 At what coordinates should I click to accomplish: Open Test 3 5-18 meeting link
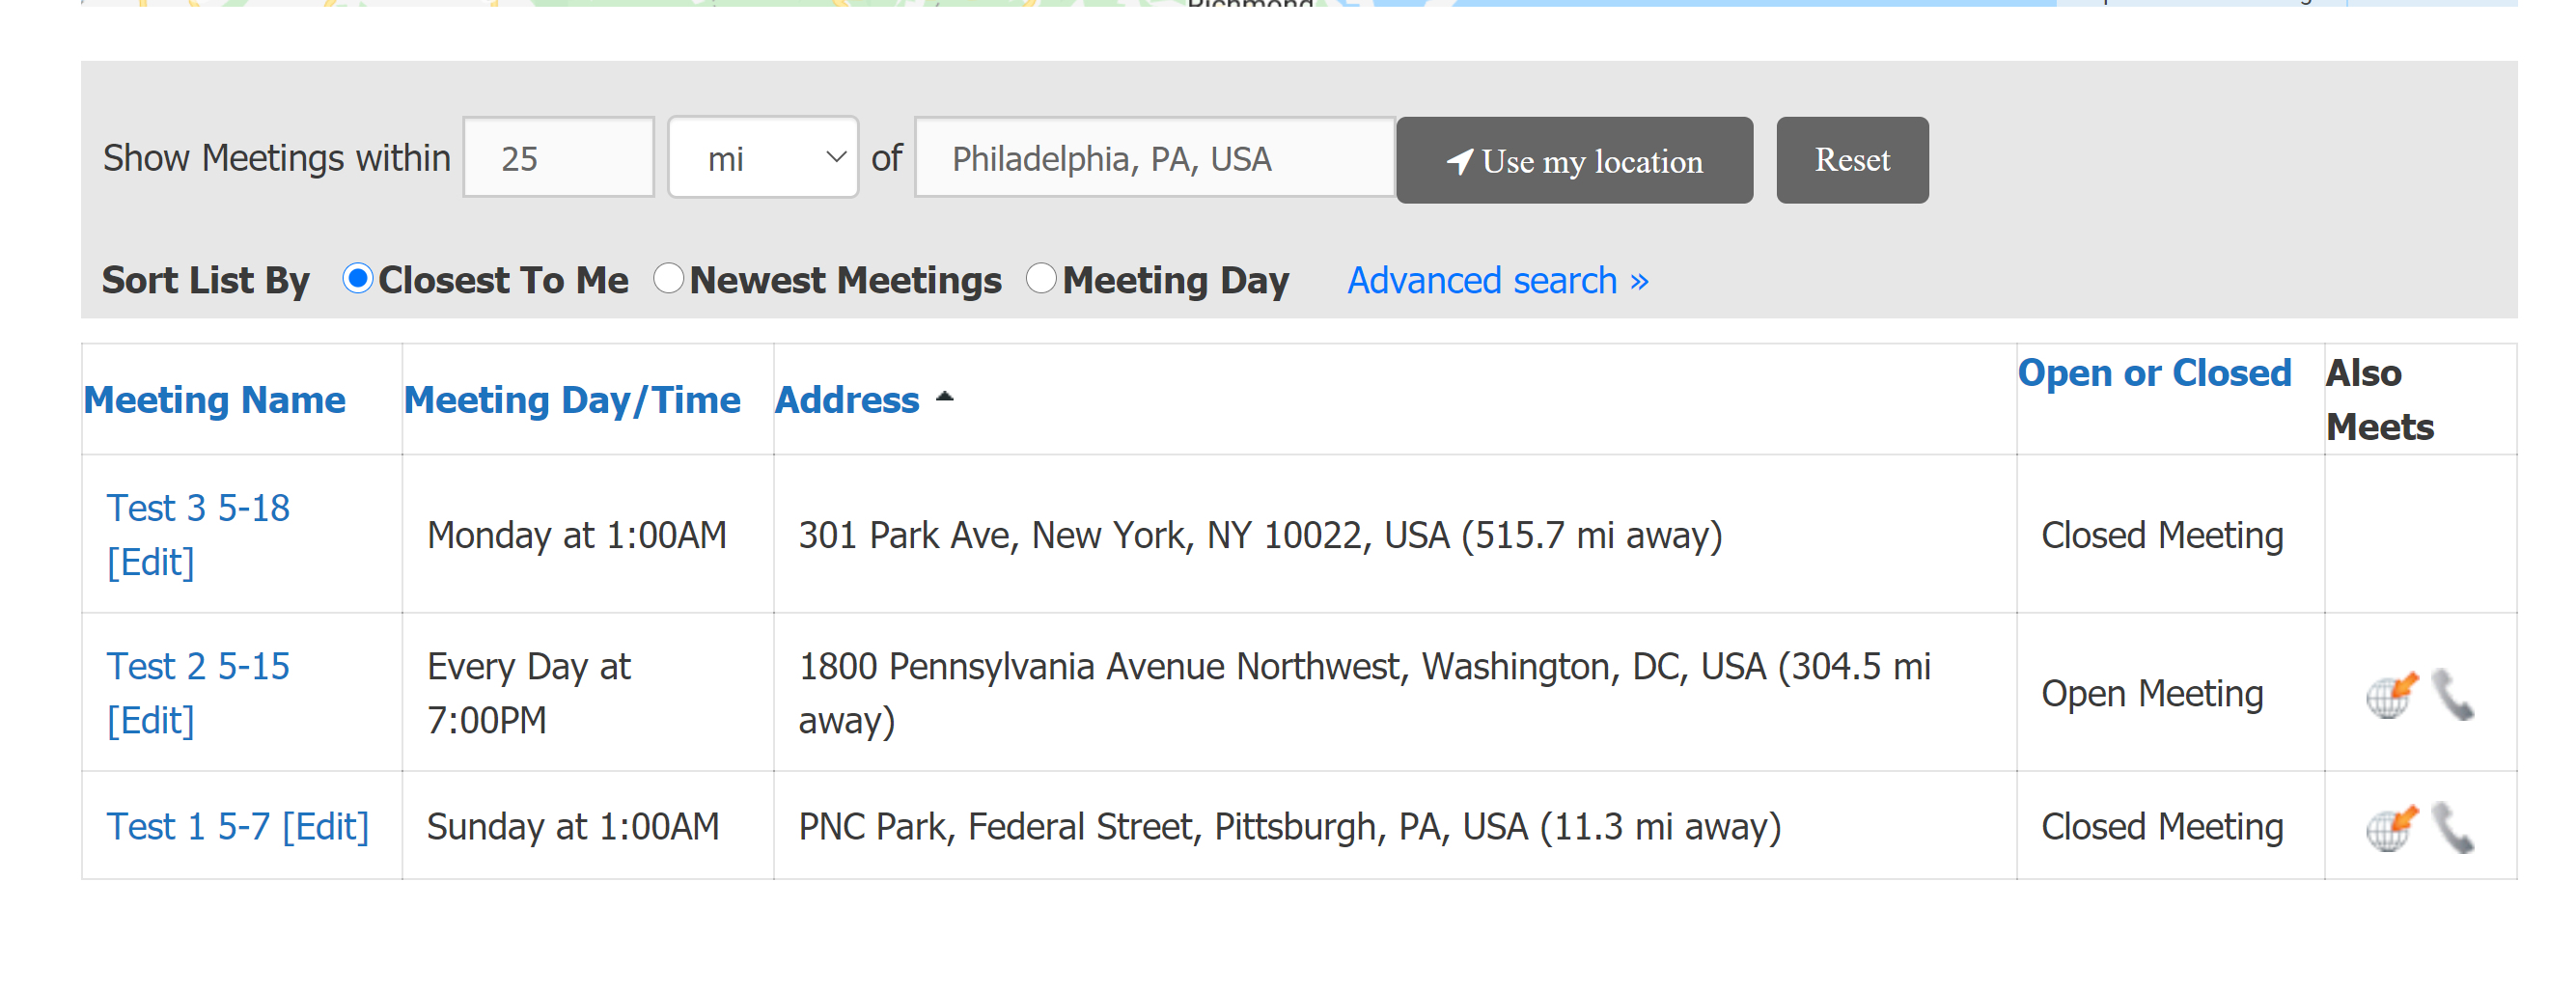(x=198, y=508)
